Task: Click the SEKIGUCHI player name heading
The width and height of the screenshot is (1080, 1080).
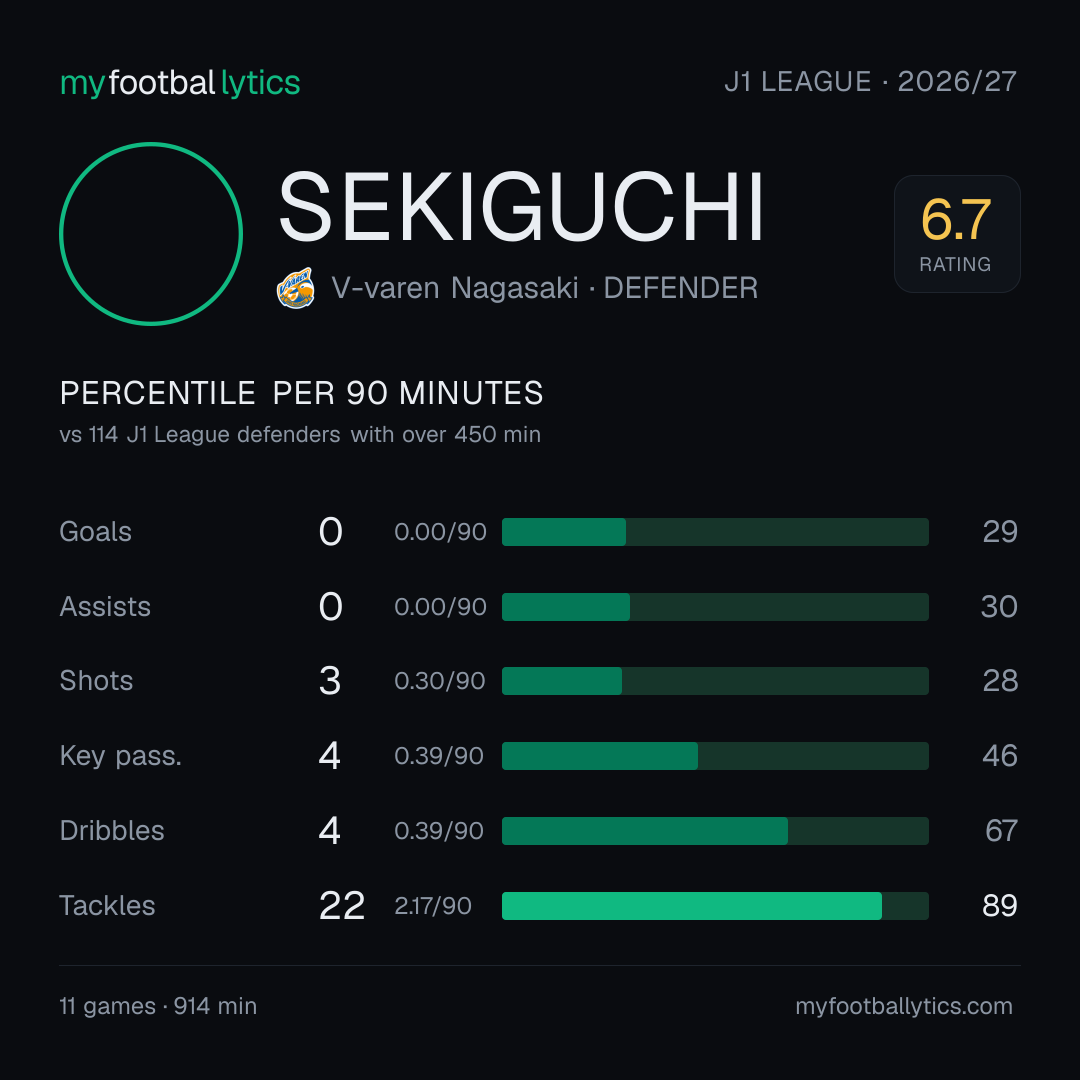Action: pyautogui.click(x=521, y=207)
